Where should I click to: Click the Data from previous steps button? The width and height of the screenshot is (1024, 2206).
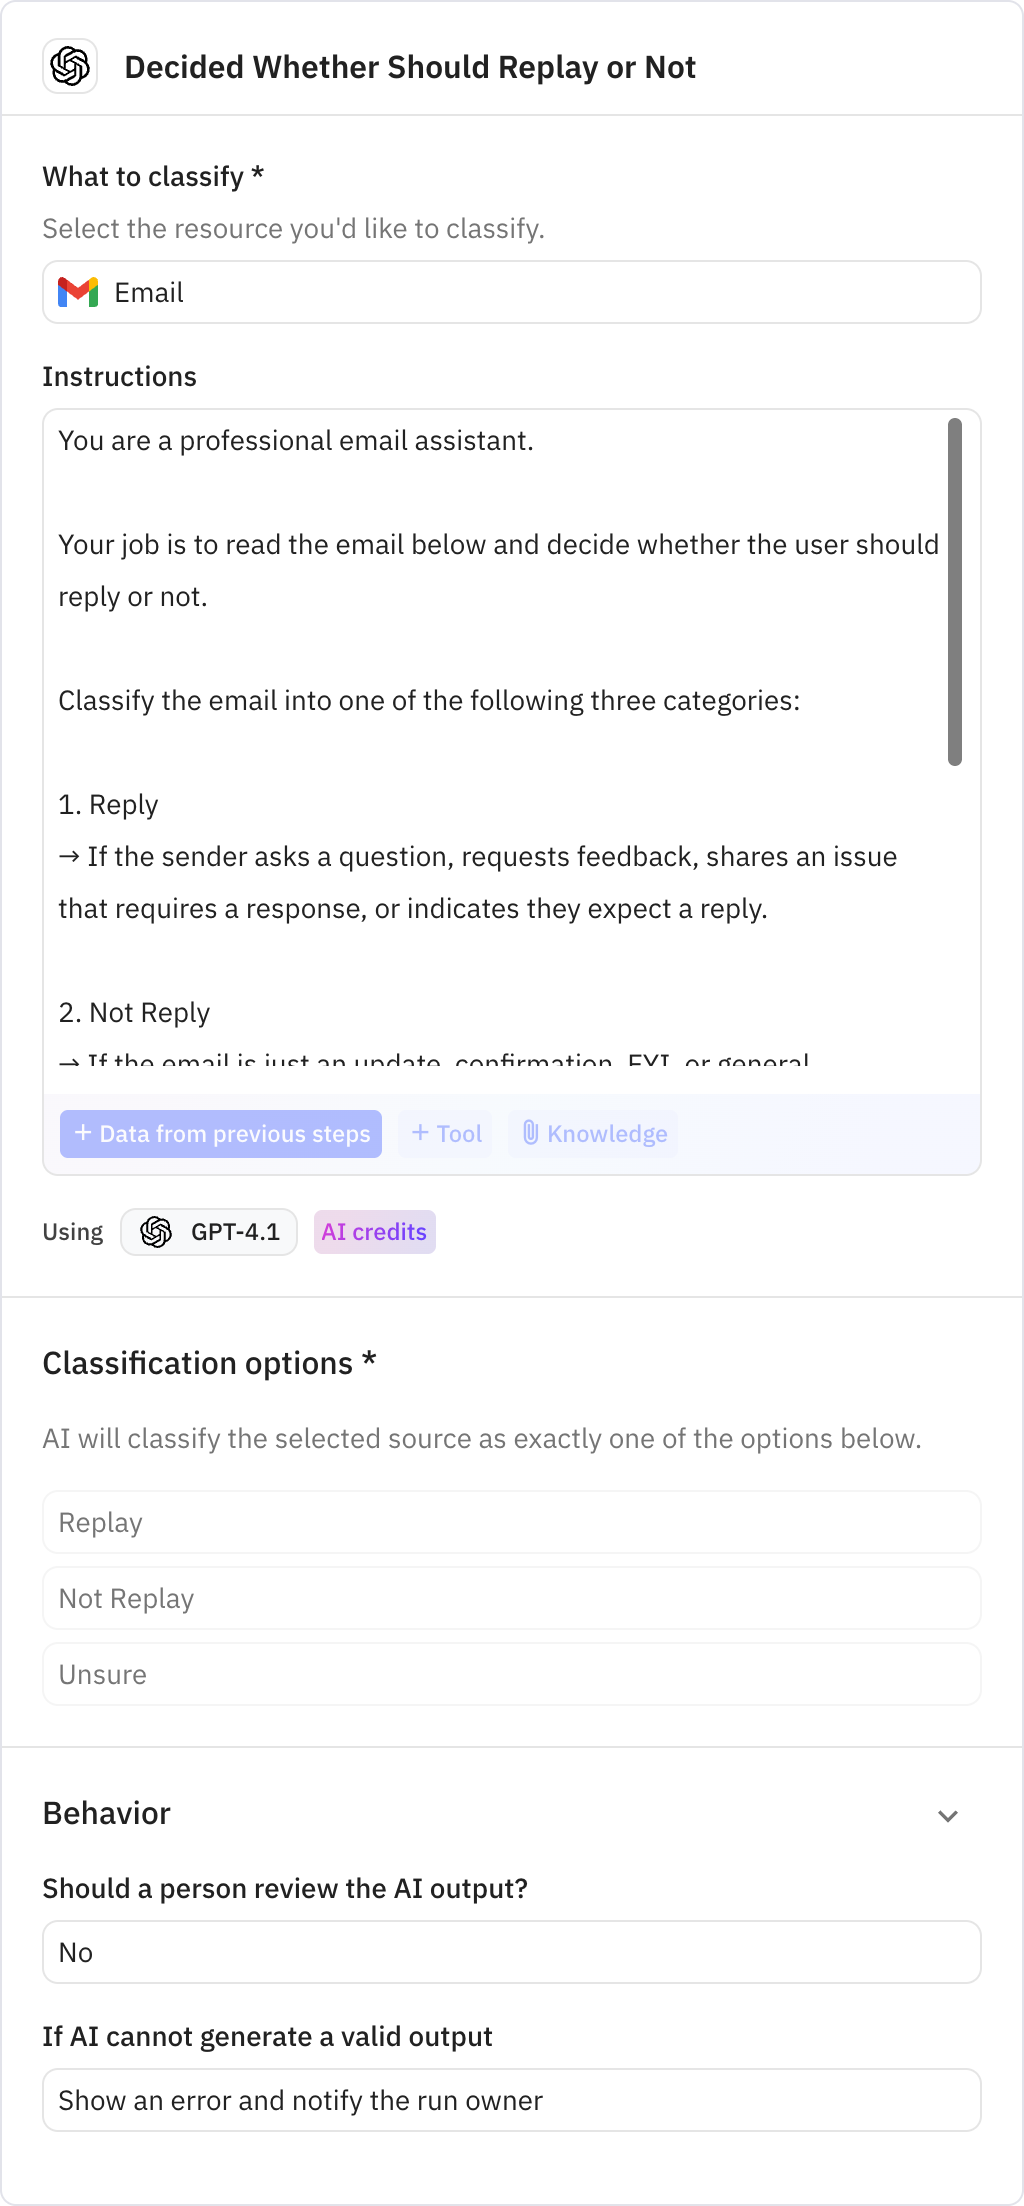coord(220,1134)
